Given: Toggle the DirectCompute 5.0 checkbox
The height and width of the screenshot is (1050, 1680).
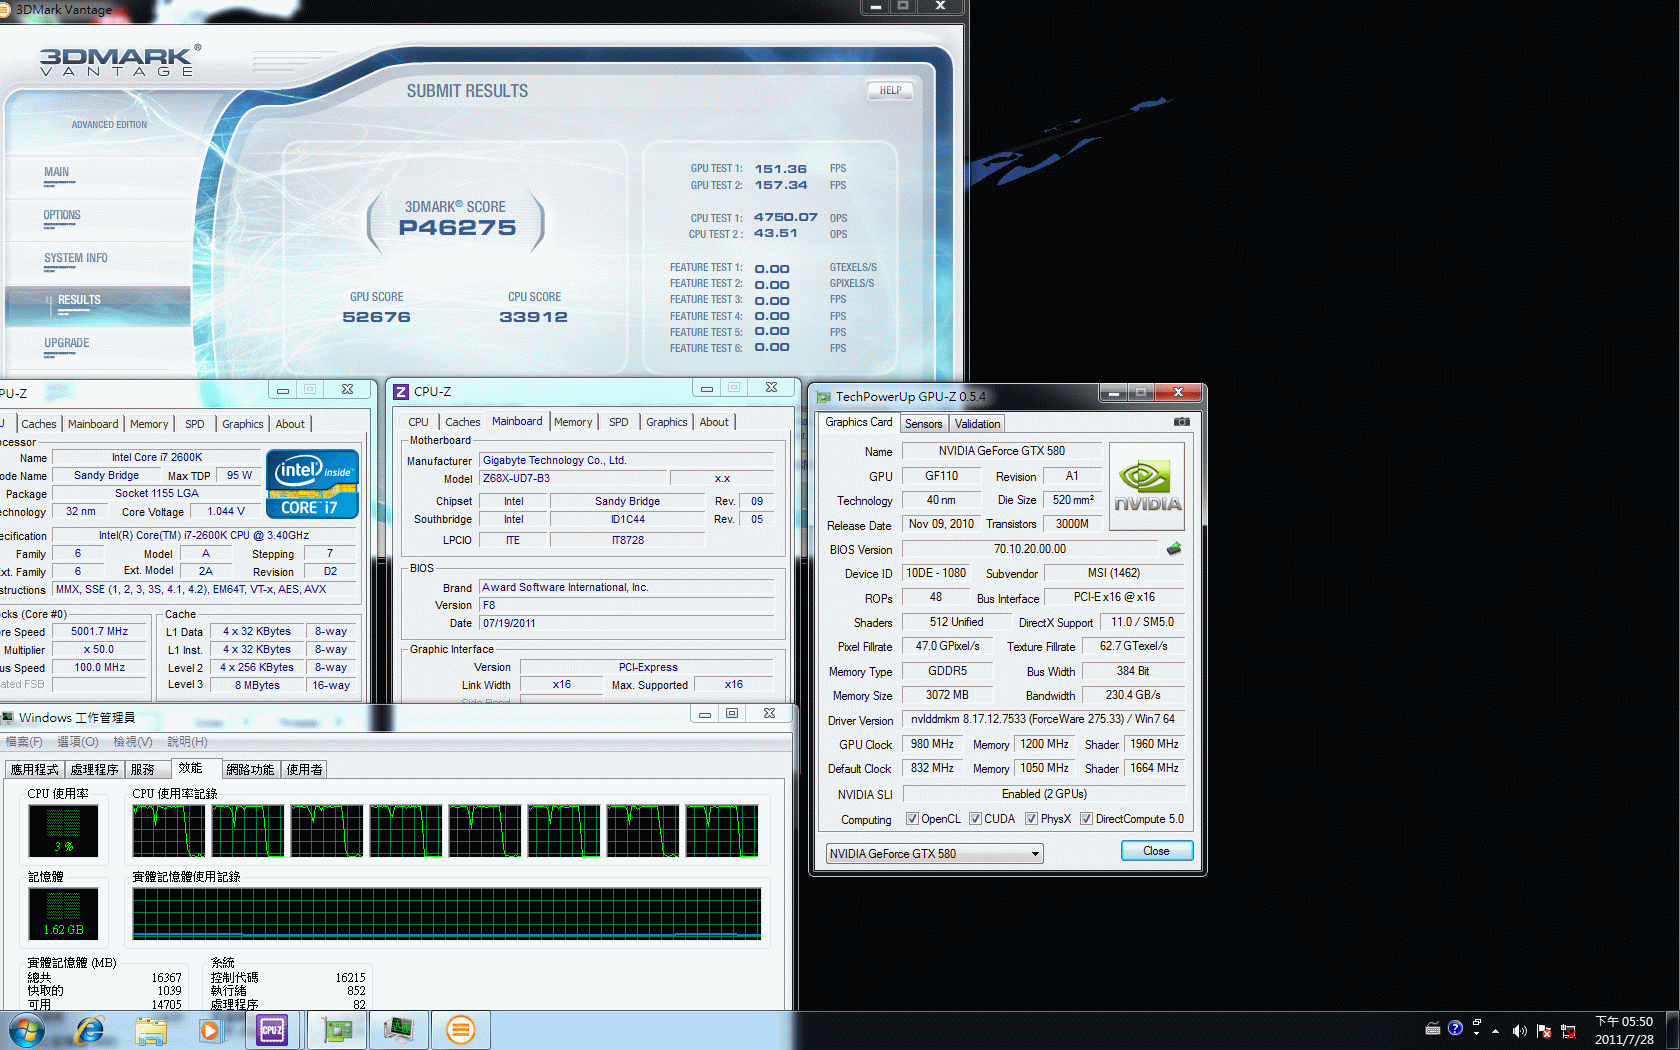Looking at the screenshot, I should 1086,819.
